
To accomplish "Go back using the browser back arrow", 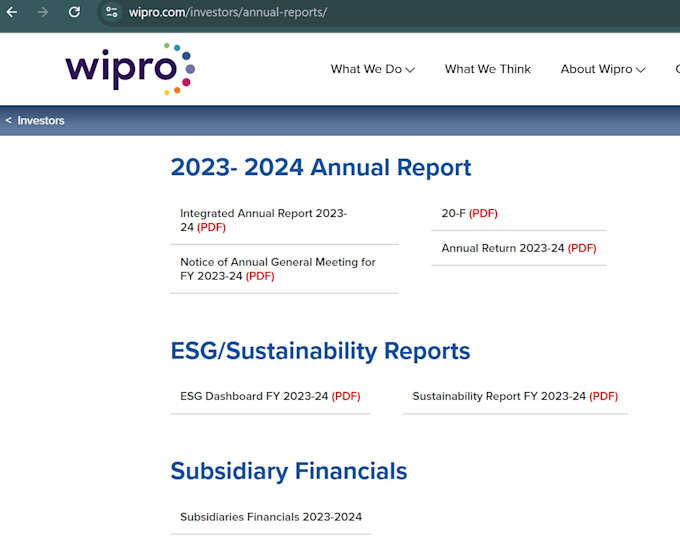I will [x=12, y=12].
